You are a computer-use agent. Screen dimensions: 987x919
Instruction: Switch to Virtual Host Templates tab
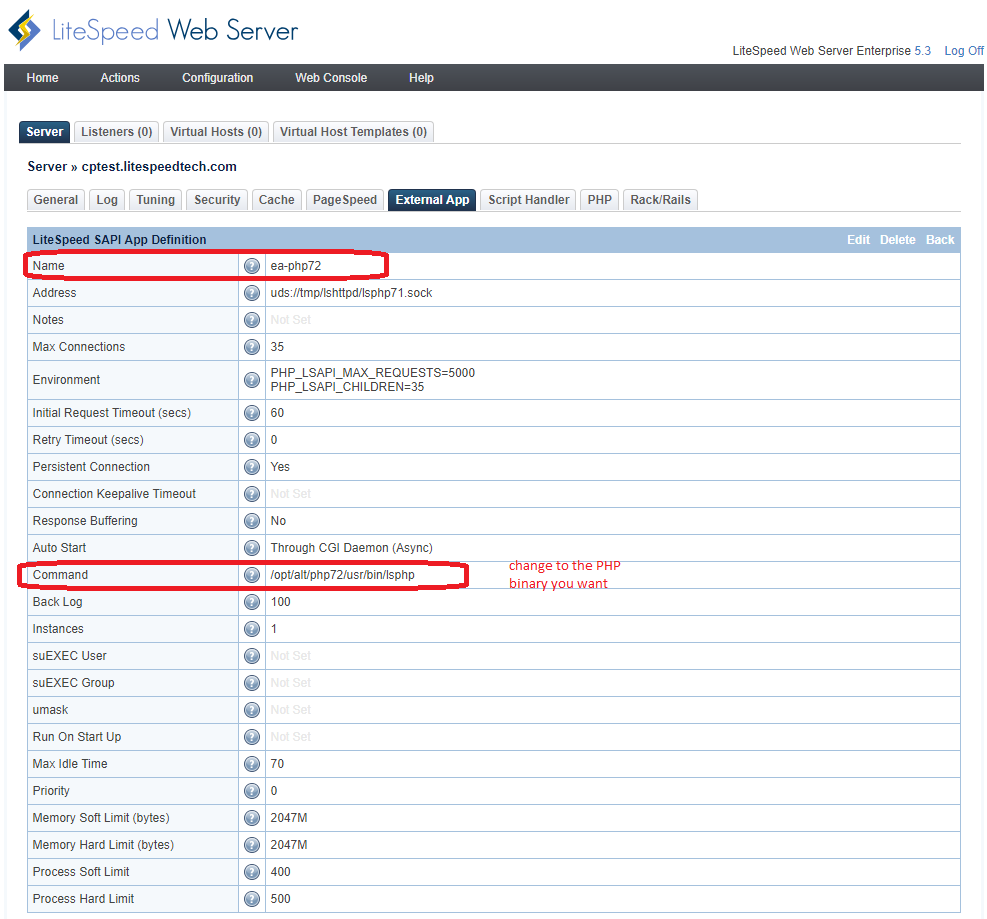pyautogui.click(x=353, y=132)
